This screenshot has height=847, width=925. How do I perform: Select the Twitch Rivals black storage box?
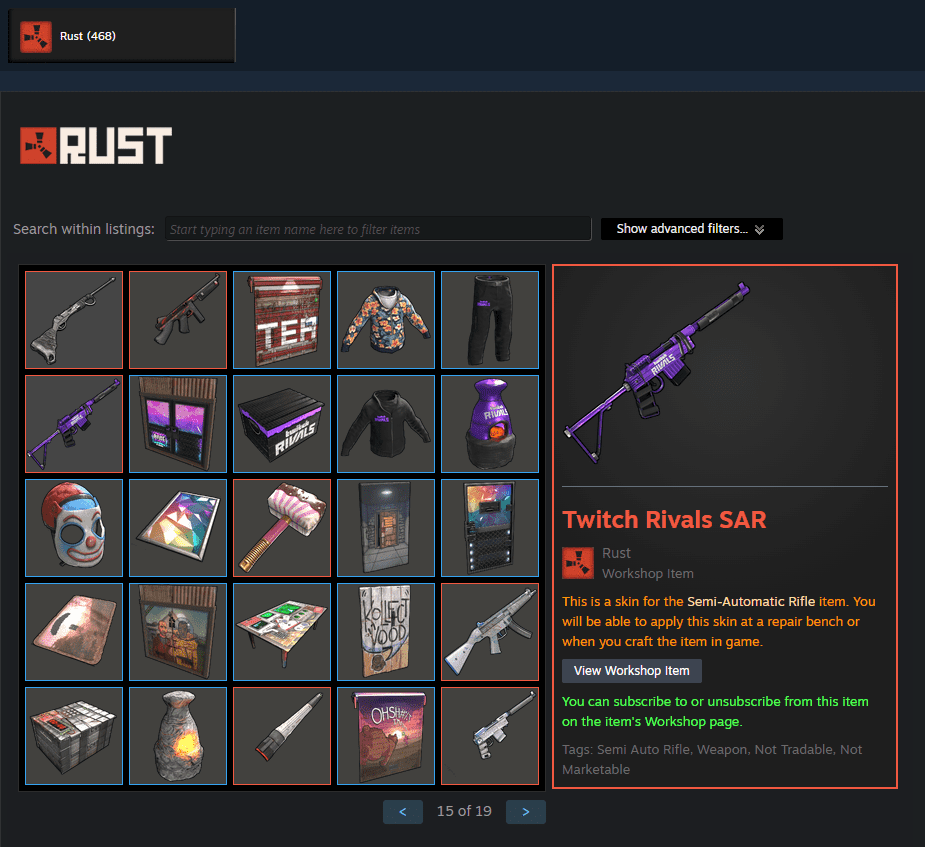282,424
